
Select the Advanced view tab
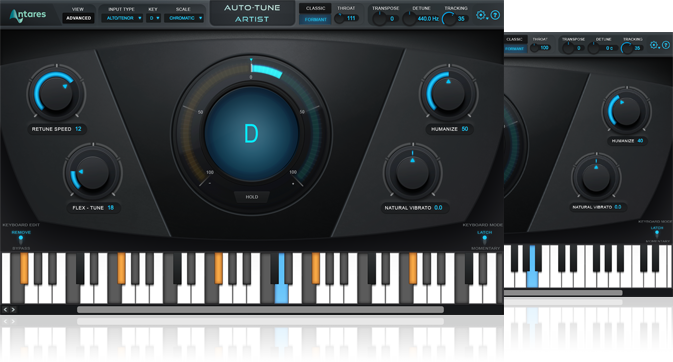click(79, 18)
